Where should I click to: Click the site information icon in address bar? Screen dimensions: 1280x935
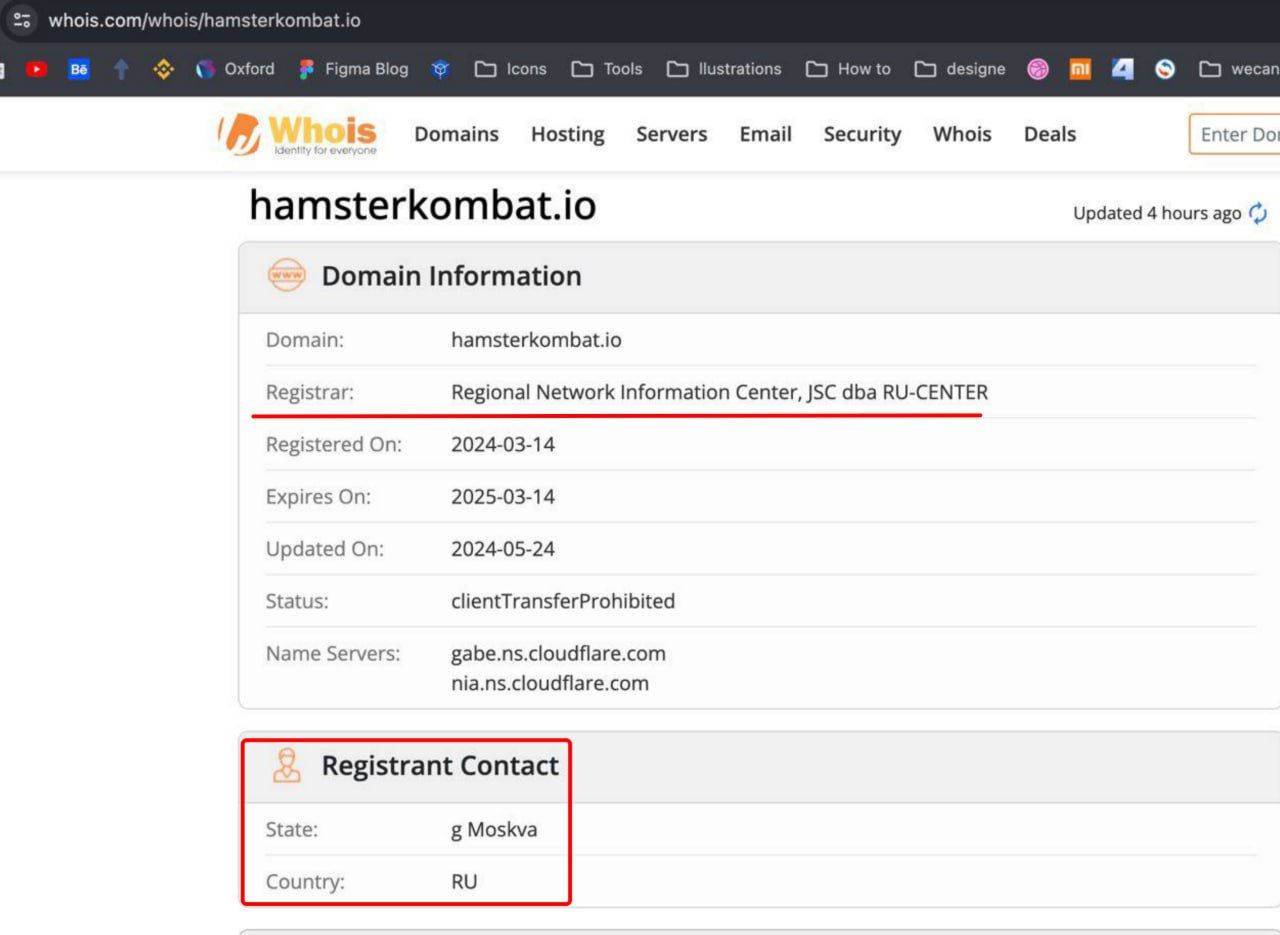point(21,20)
